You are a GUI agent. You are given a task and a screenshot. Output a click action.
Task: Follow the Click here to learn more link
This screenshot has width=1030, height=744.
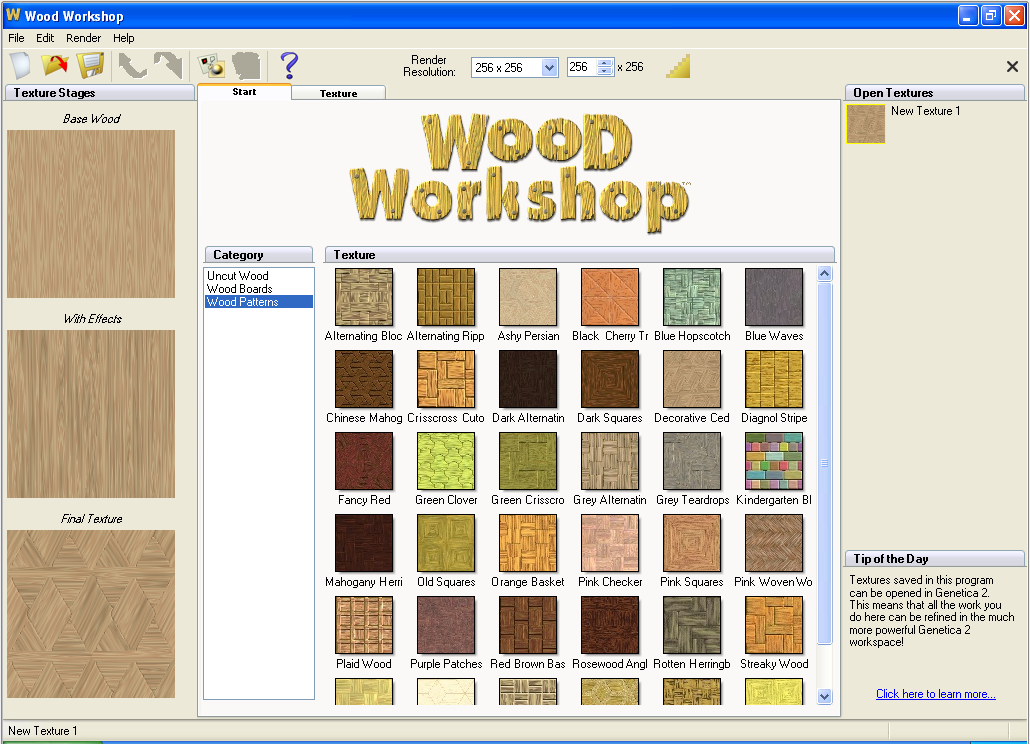point(935,694)
